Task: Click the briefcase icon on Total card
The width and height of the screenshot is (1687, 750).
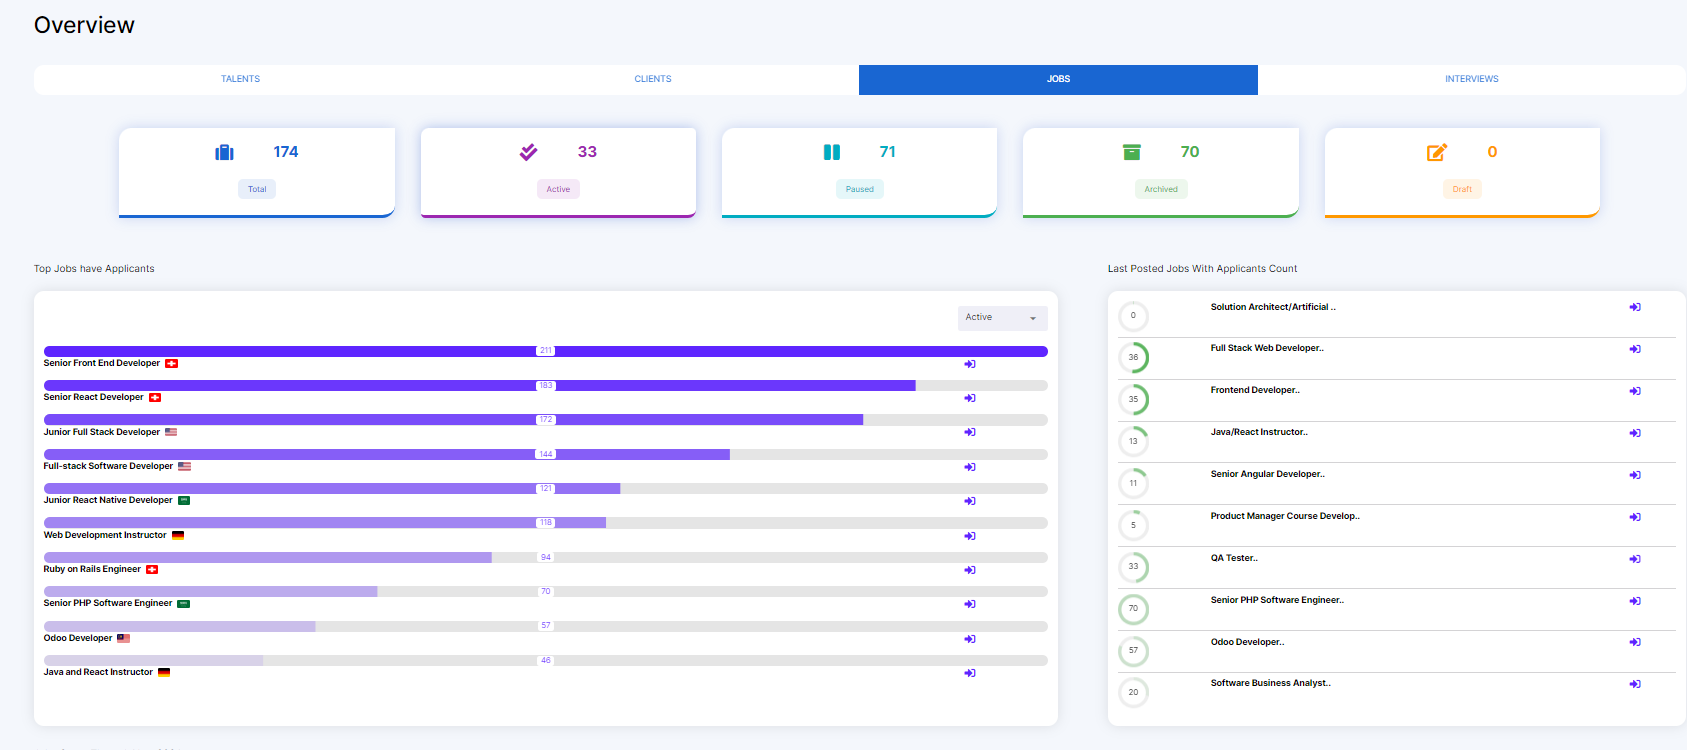Action: coord(224,152)
